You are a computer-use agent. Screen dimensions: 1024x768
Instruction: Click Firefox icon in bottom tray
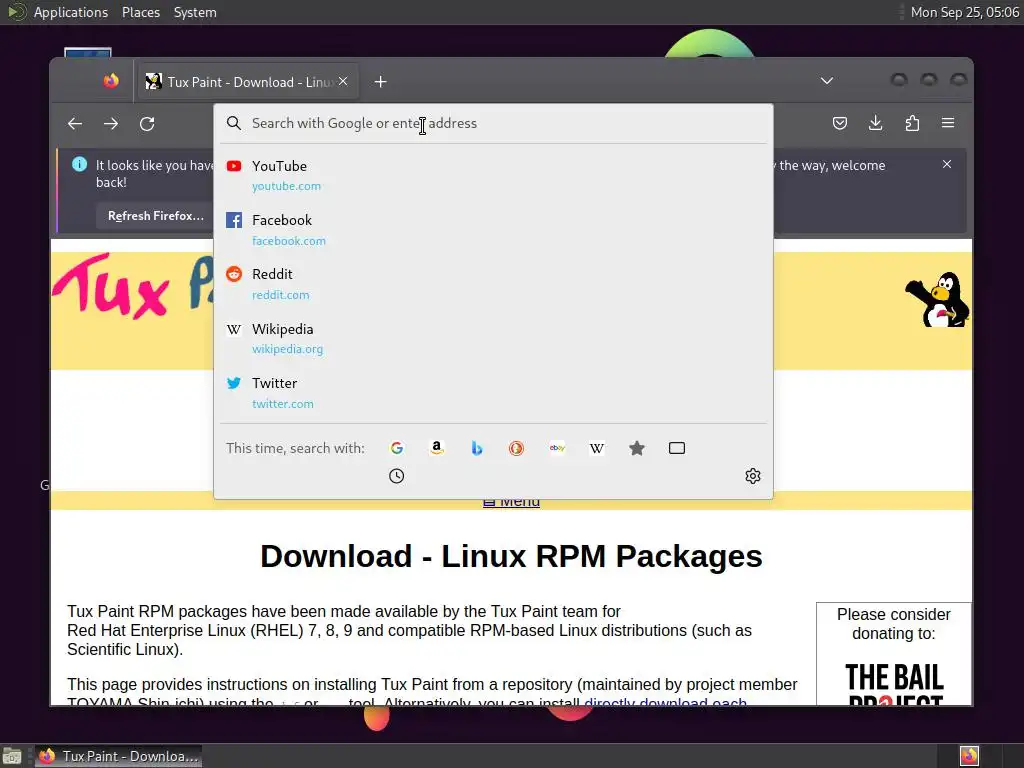click(x=969, y=756)
